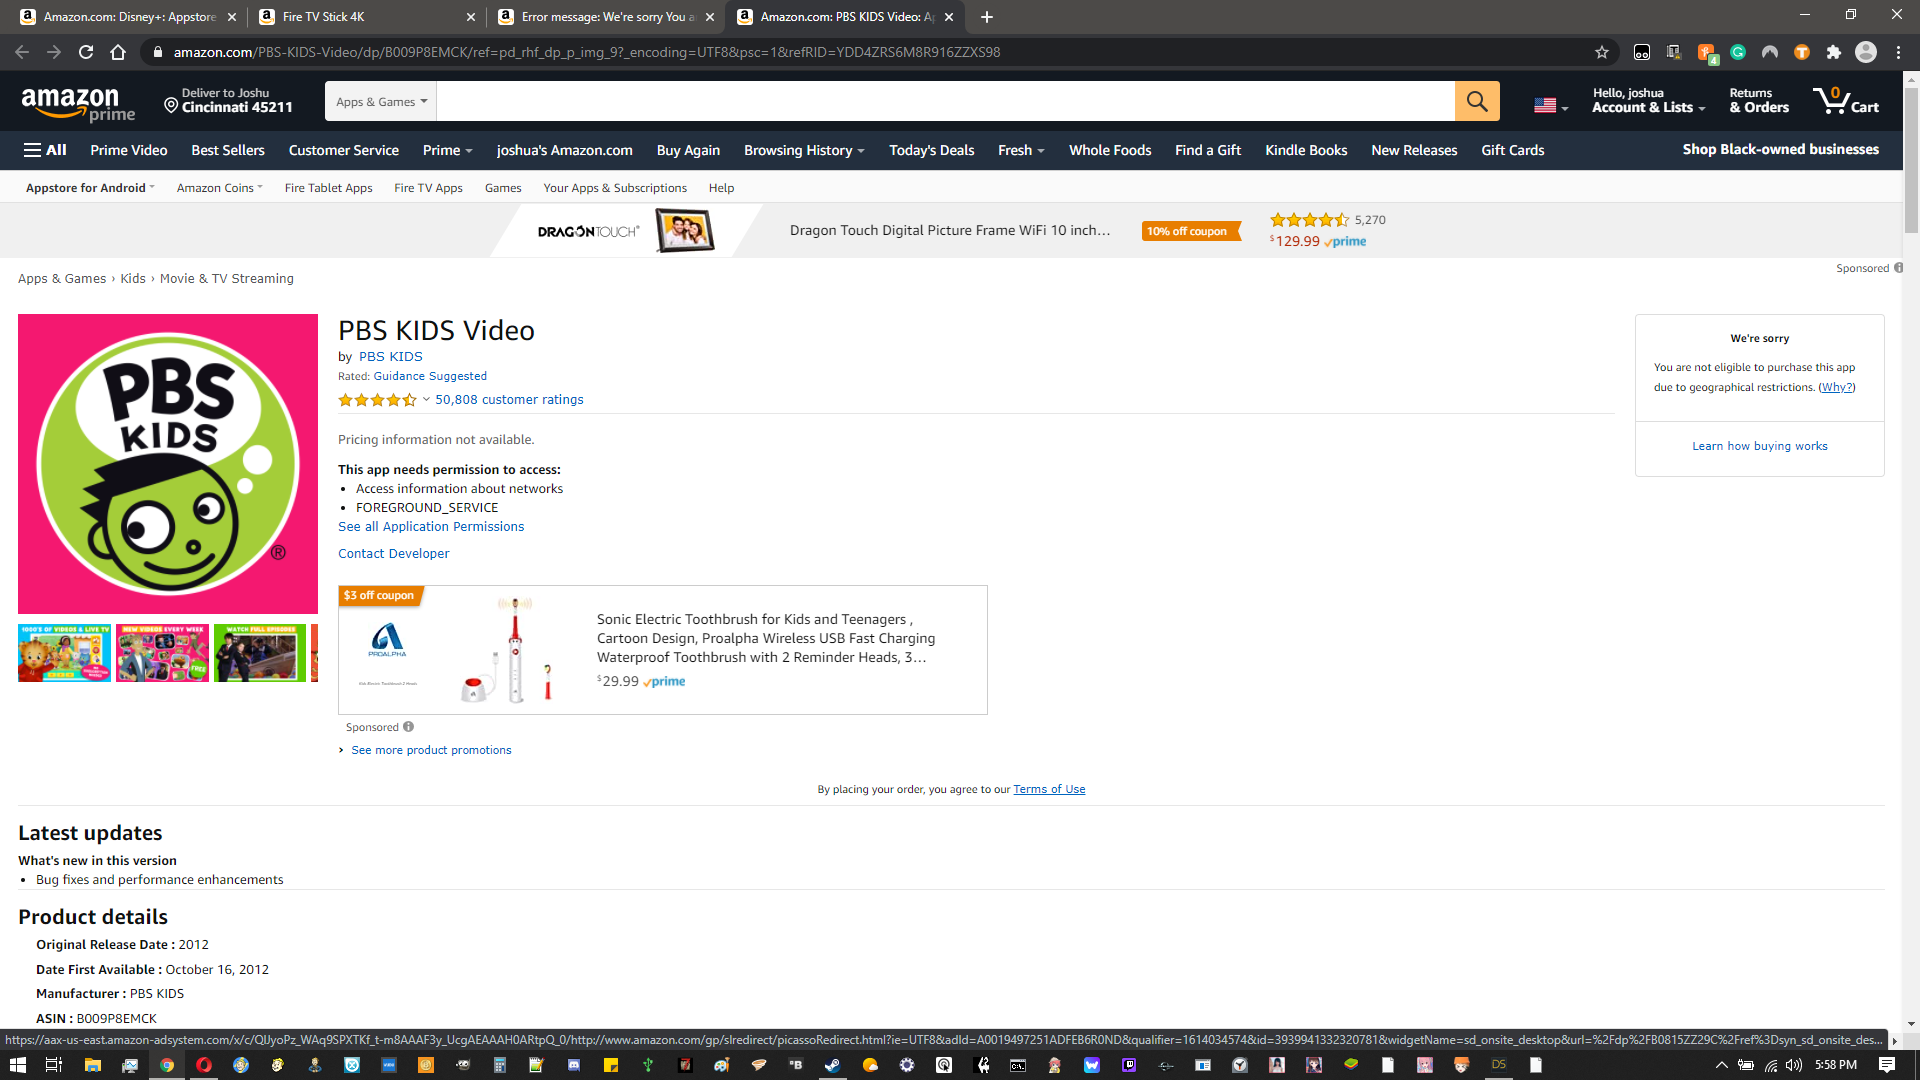Open File Explorer from the taskbar
The image size is (1920, 1080).
point(92,1065)
